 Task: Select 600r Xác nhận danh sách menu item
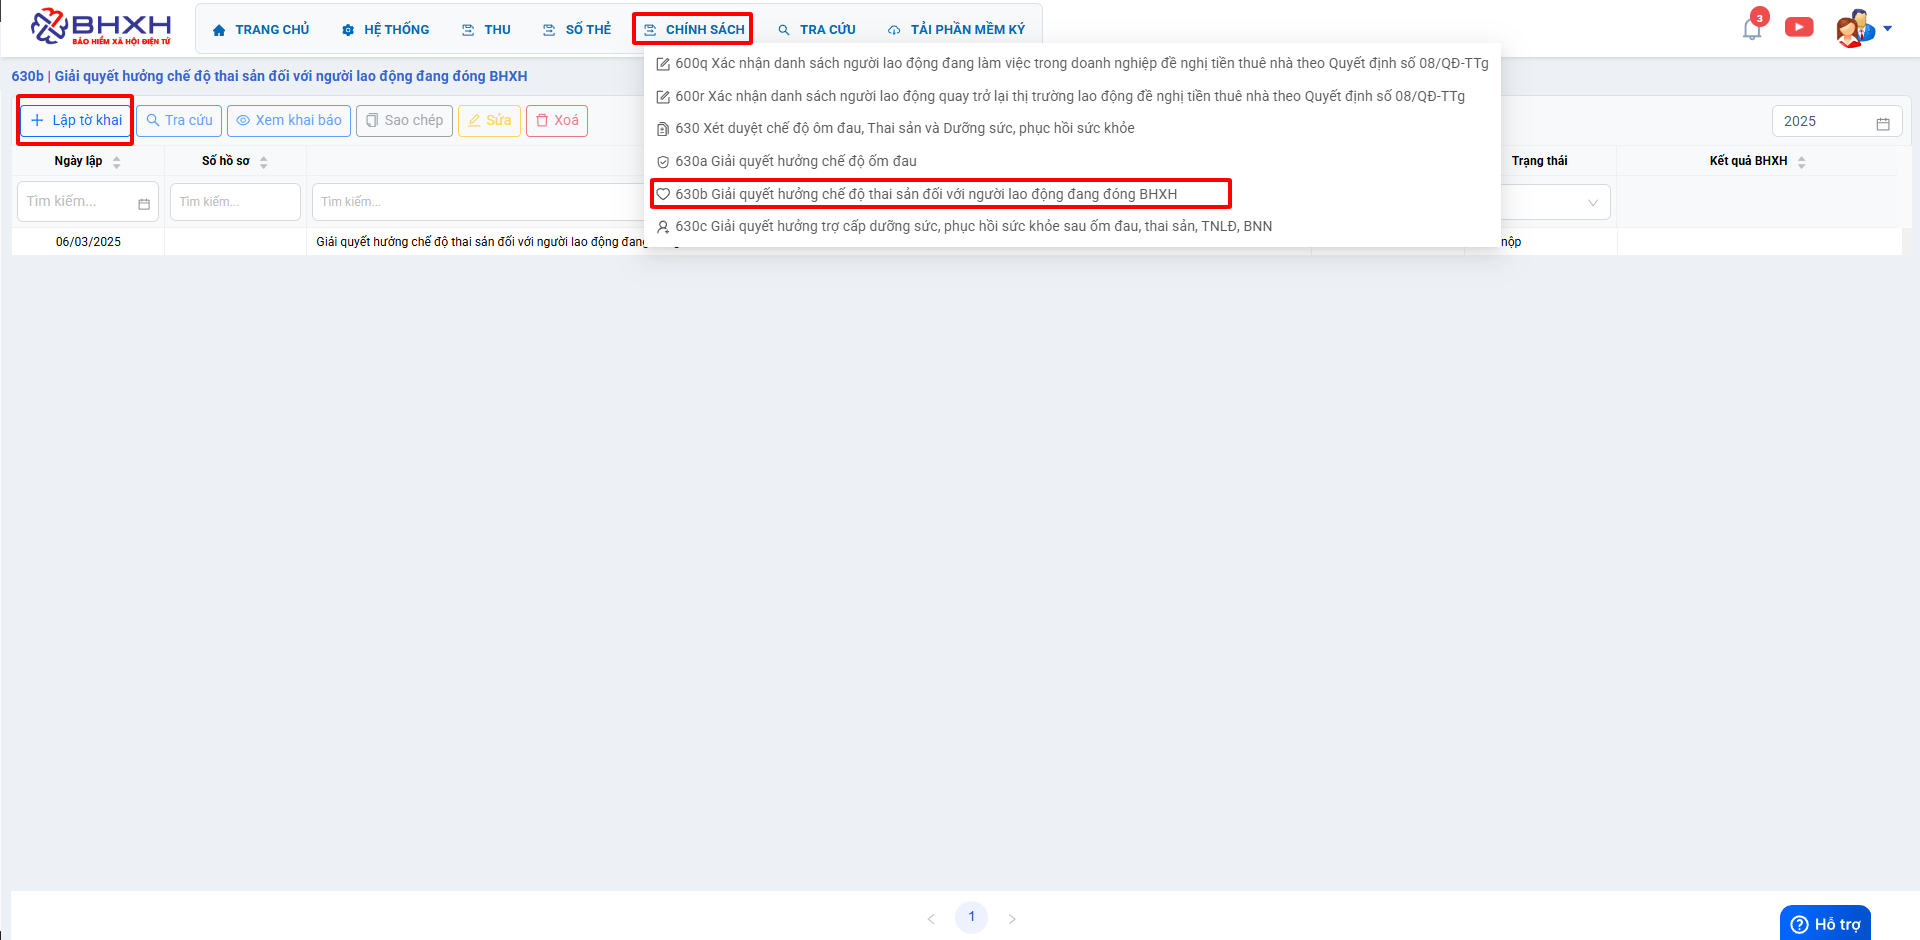click(x=1072, y=96)
